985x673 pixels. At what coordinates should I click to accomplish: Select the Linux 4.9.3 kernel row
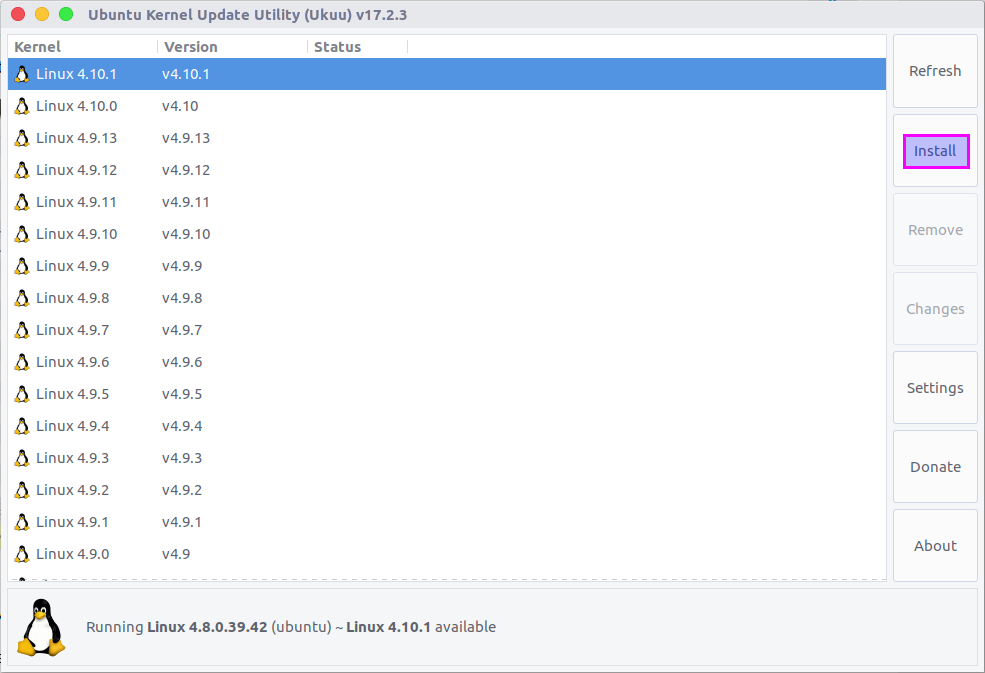(x=447, y=459)
